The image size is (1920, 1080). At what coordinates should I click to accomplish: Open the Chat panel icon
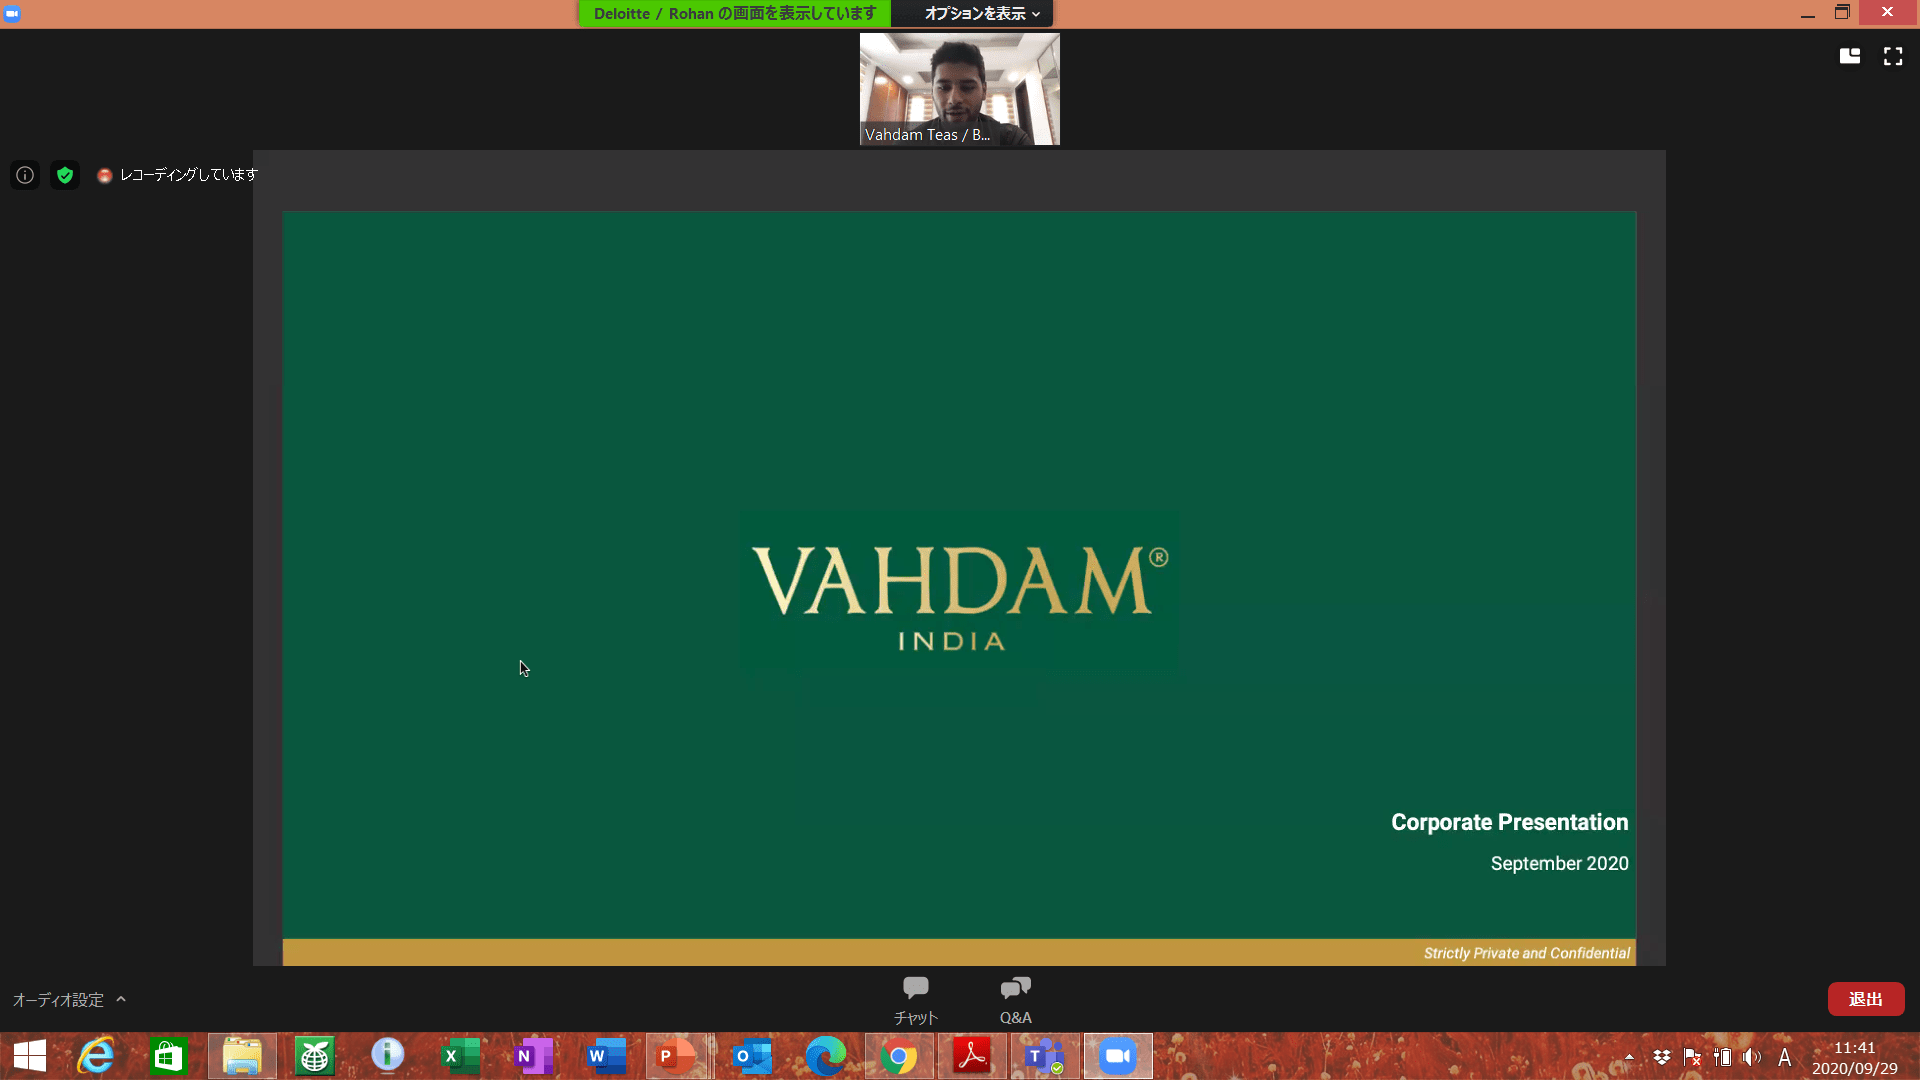pos(915,989)
